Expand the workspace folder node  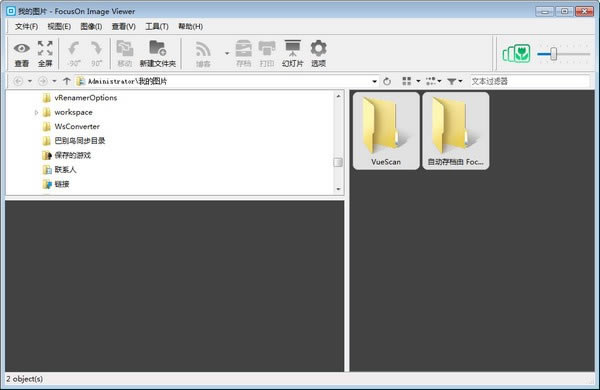(36, 113)
